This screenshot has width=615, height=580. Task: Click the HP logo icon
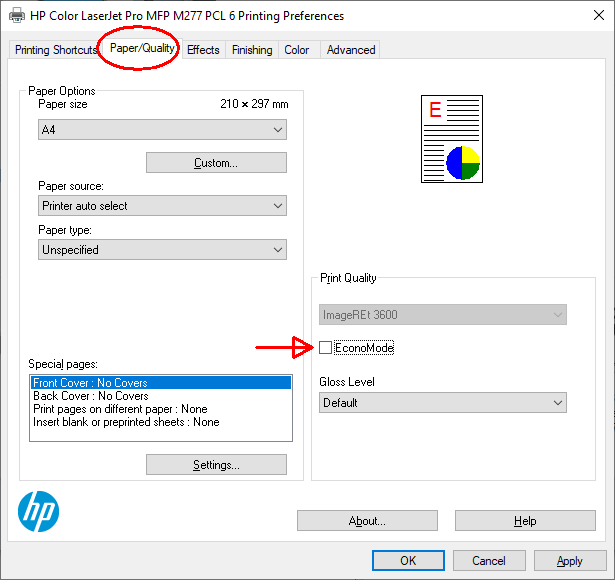[38, 511]
